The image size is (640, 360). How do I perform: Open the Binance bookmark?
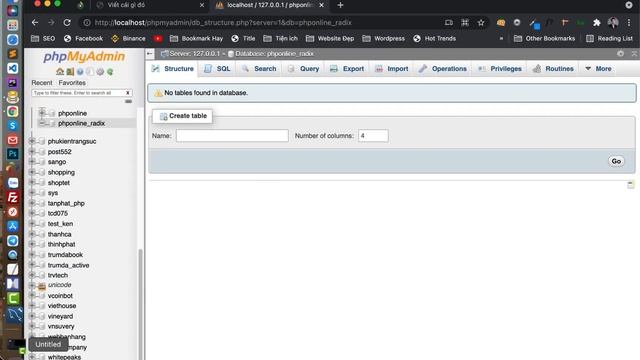128,38
